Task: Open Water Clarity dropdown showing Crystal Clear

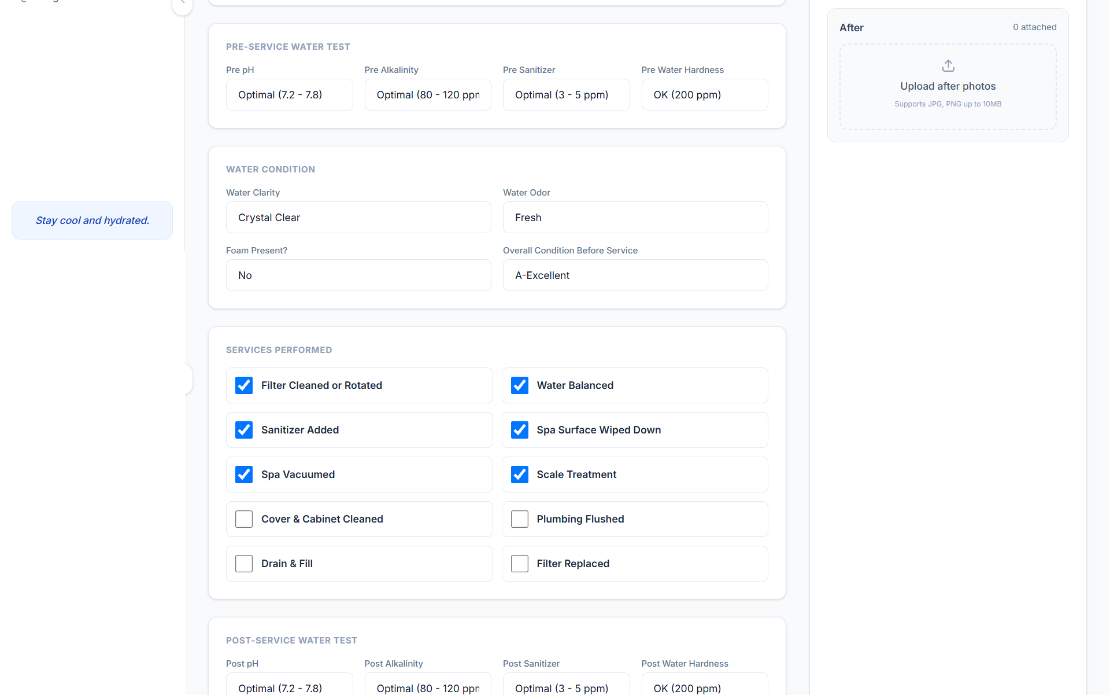Action: [358, 217]
